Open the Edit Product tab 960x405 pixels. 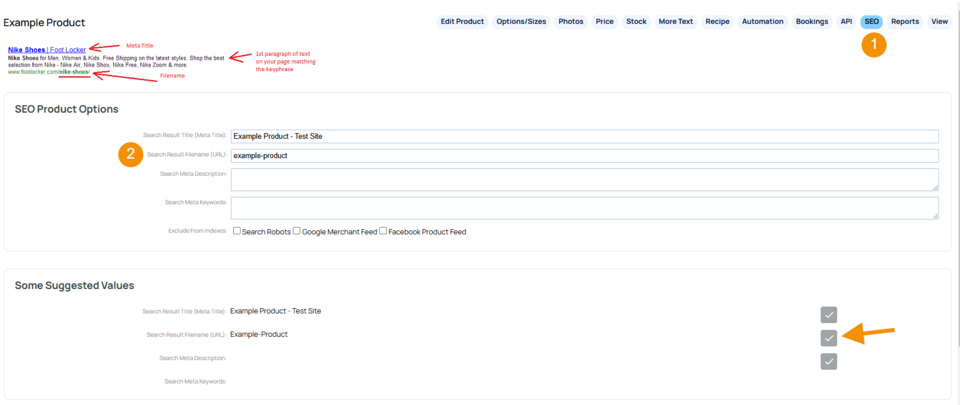[462, 21]
